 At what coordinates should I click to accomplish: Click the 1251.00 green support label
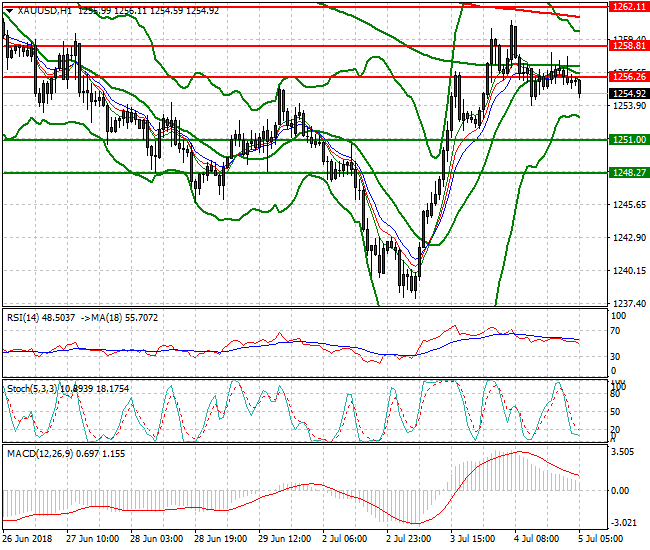pos(629,140)
